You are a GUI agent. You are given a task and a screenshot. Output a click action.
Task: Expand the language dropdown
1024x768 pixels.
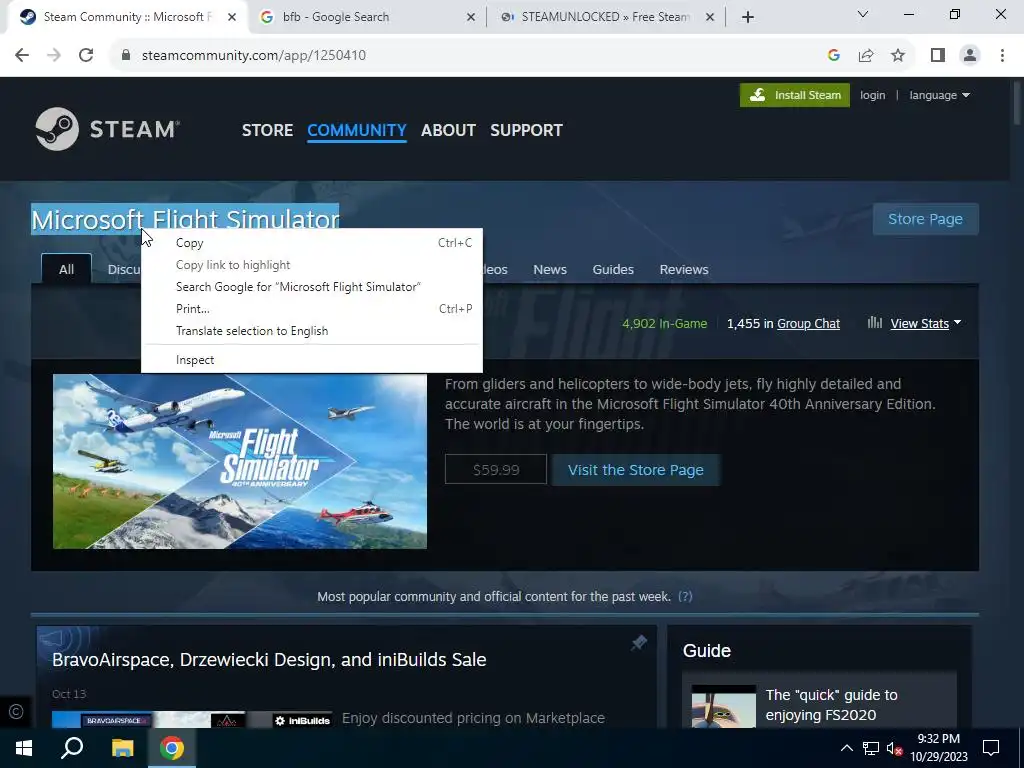point(939,95)
